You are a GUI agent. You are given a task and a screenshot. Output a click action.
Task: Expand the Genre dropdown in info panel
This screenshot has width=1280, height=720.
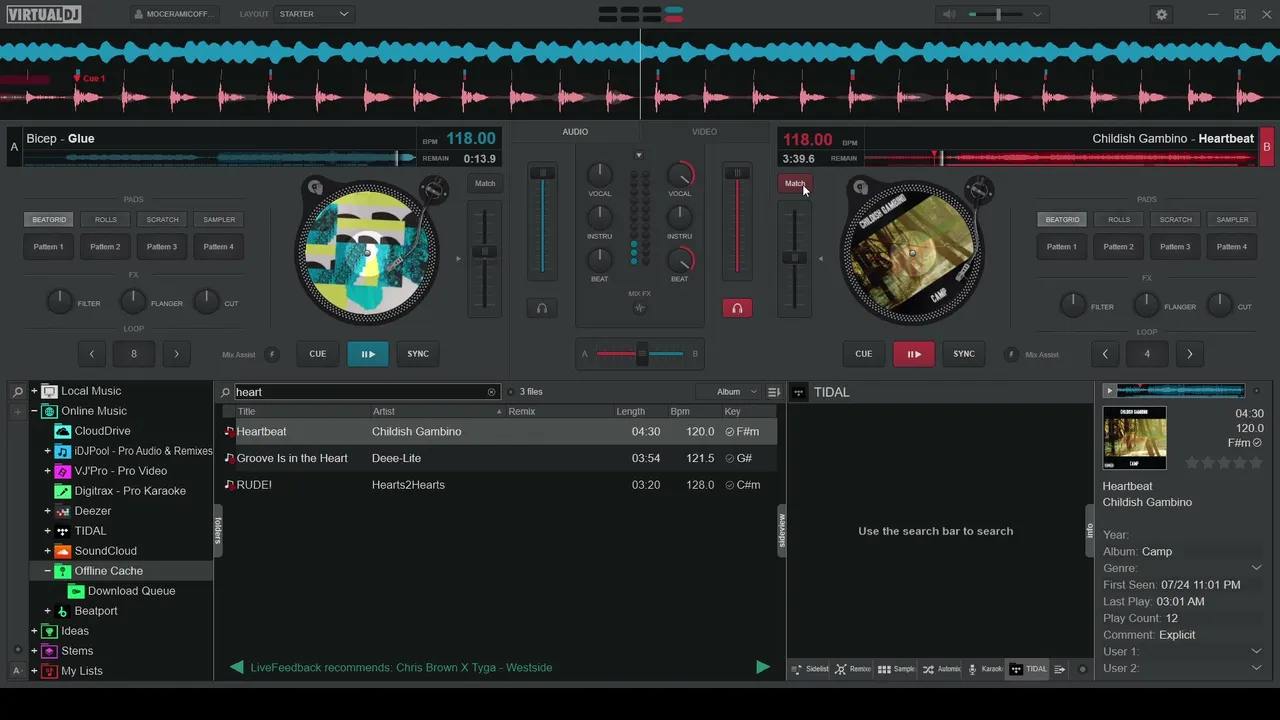click(1256, 568)
